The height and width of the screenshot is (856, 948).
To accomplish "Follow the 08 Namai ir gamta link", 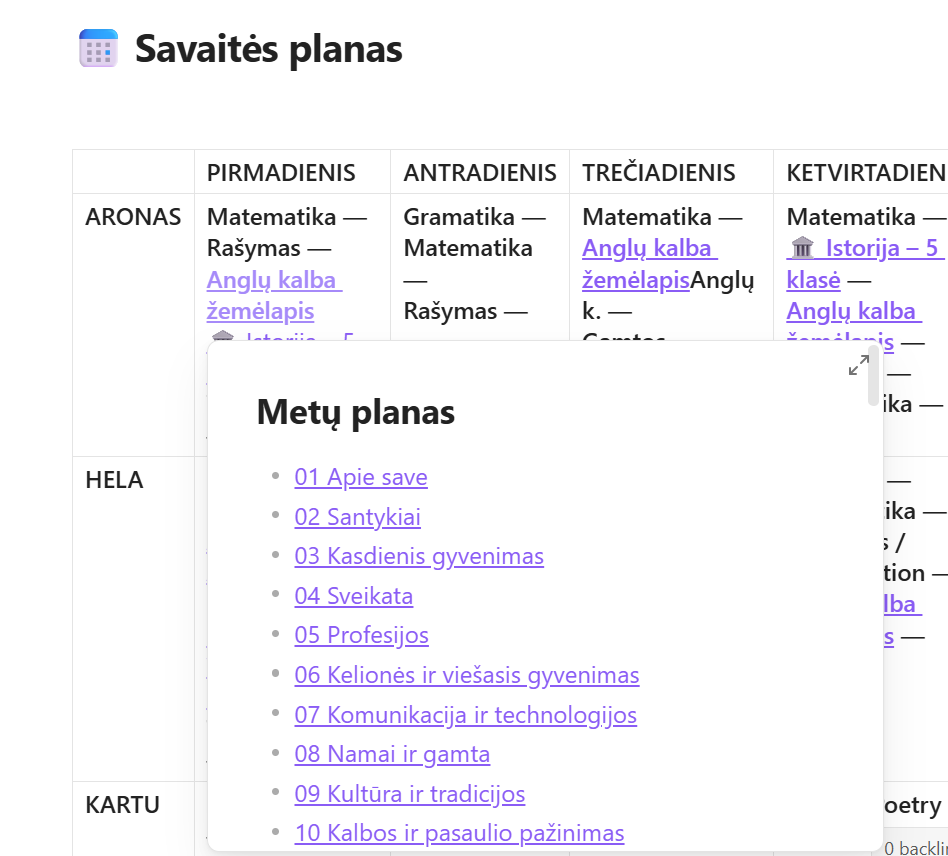I will point(392,754).
